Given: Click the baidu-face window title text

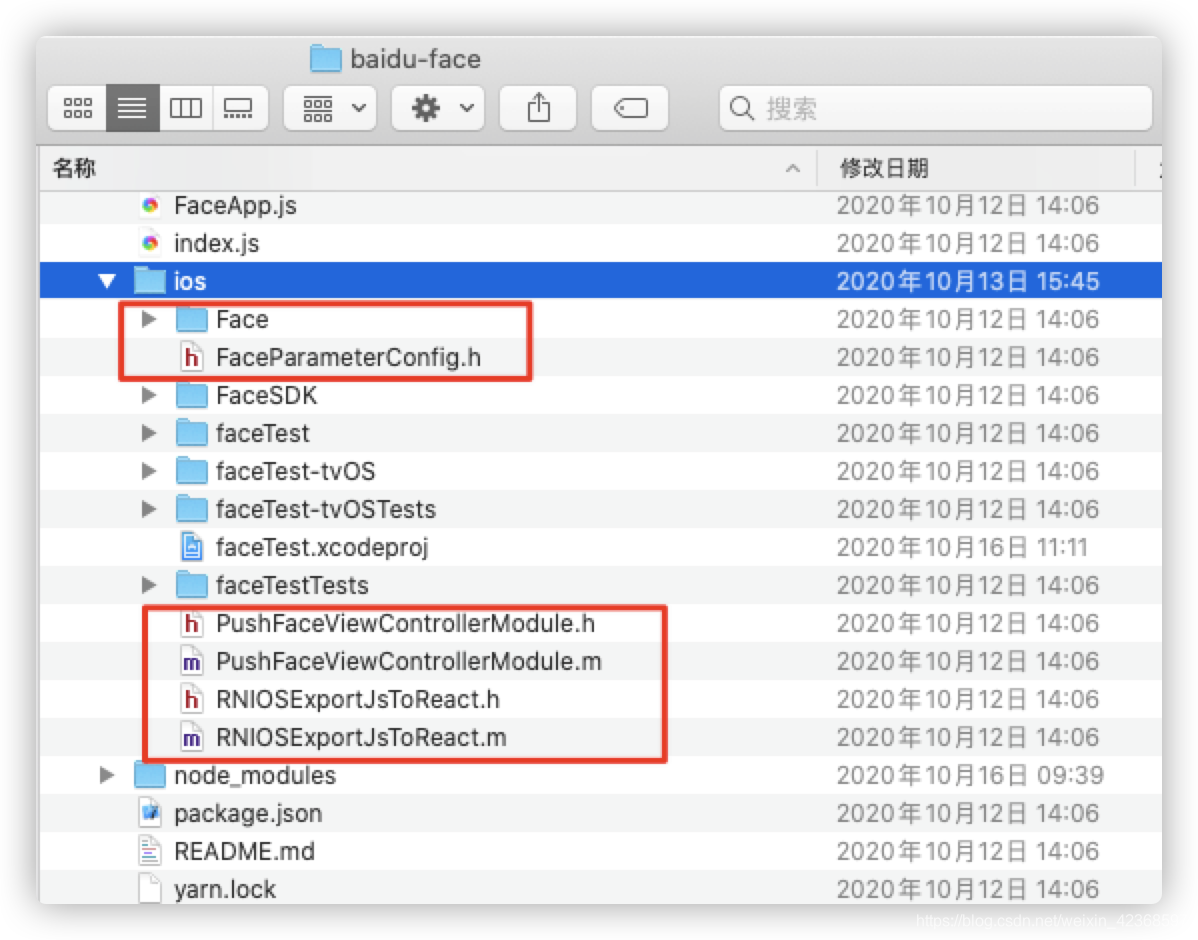Looking at the screenshot, I should coord(415,59).
